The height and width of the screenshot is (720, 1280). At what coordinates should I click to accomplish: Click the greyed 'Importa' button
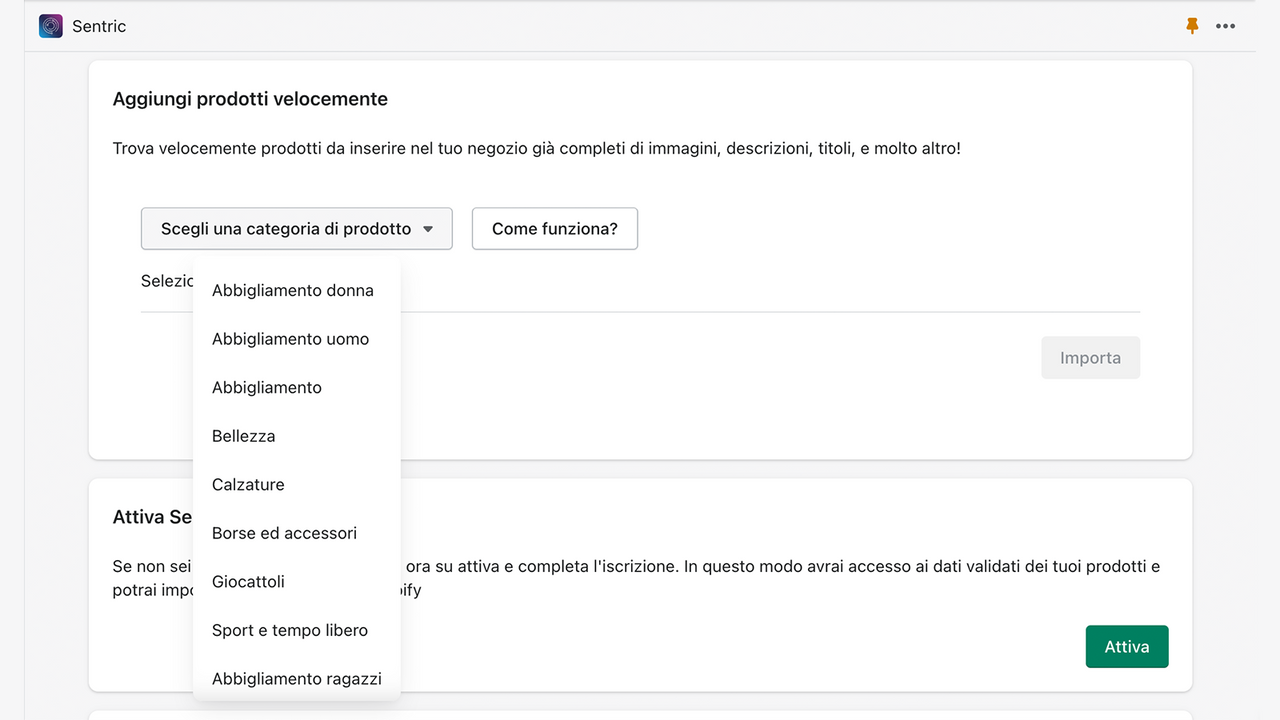click(x=1090, y=358)
